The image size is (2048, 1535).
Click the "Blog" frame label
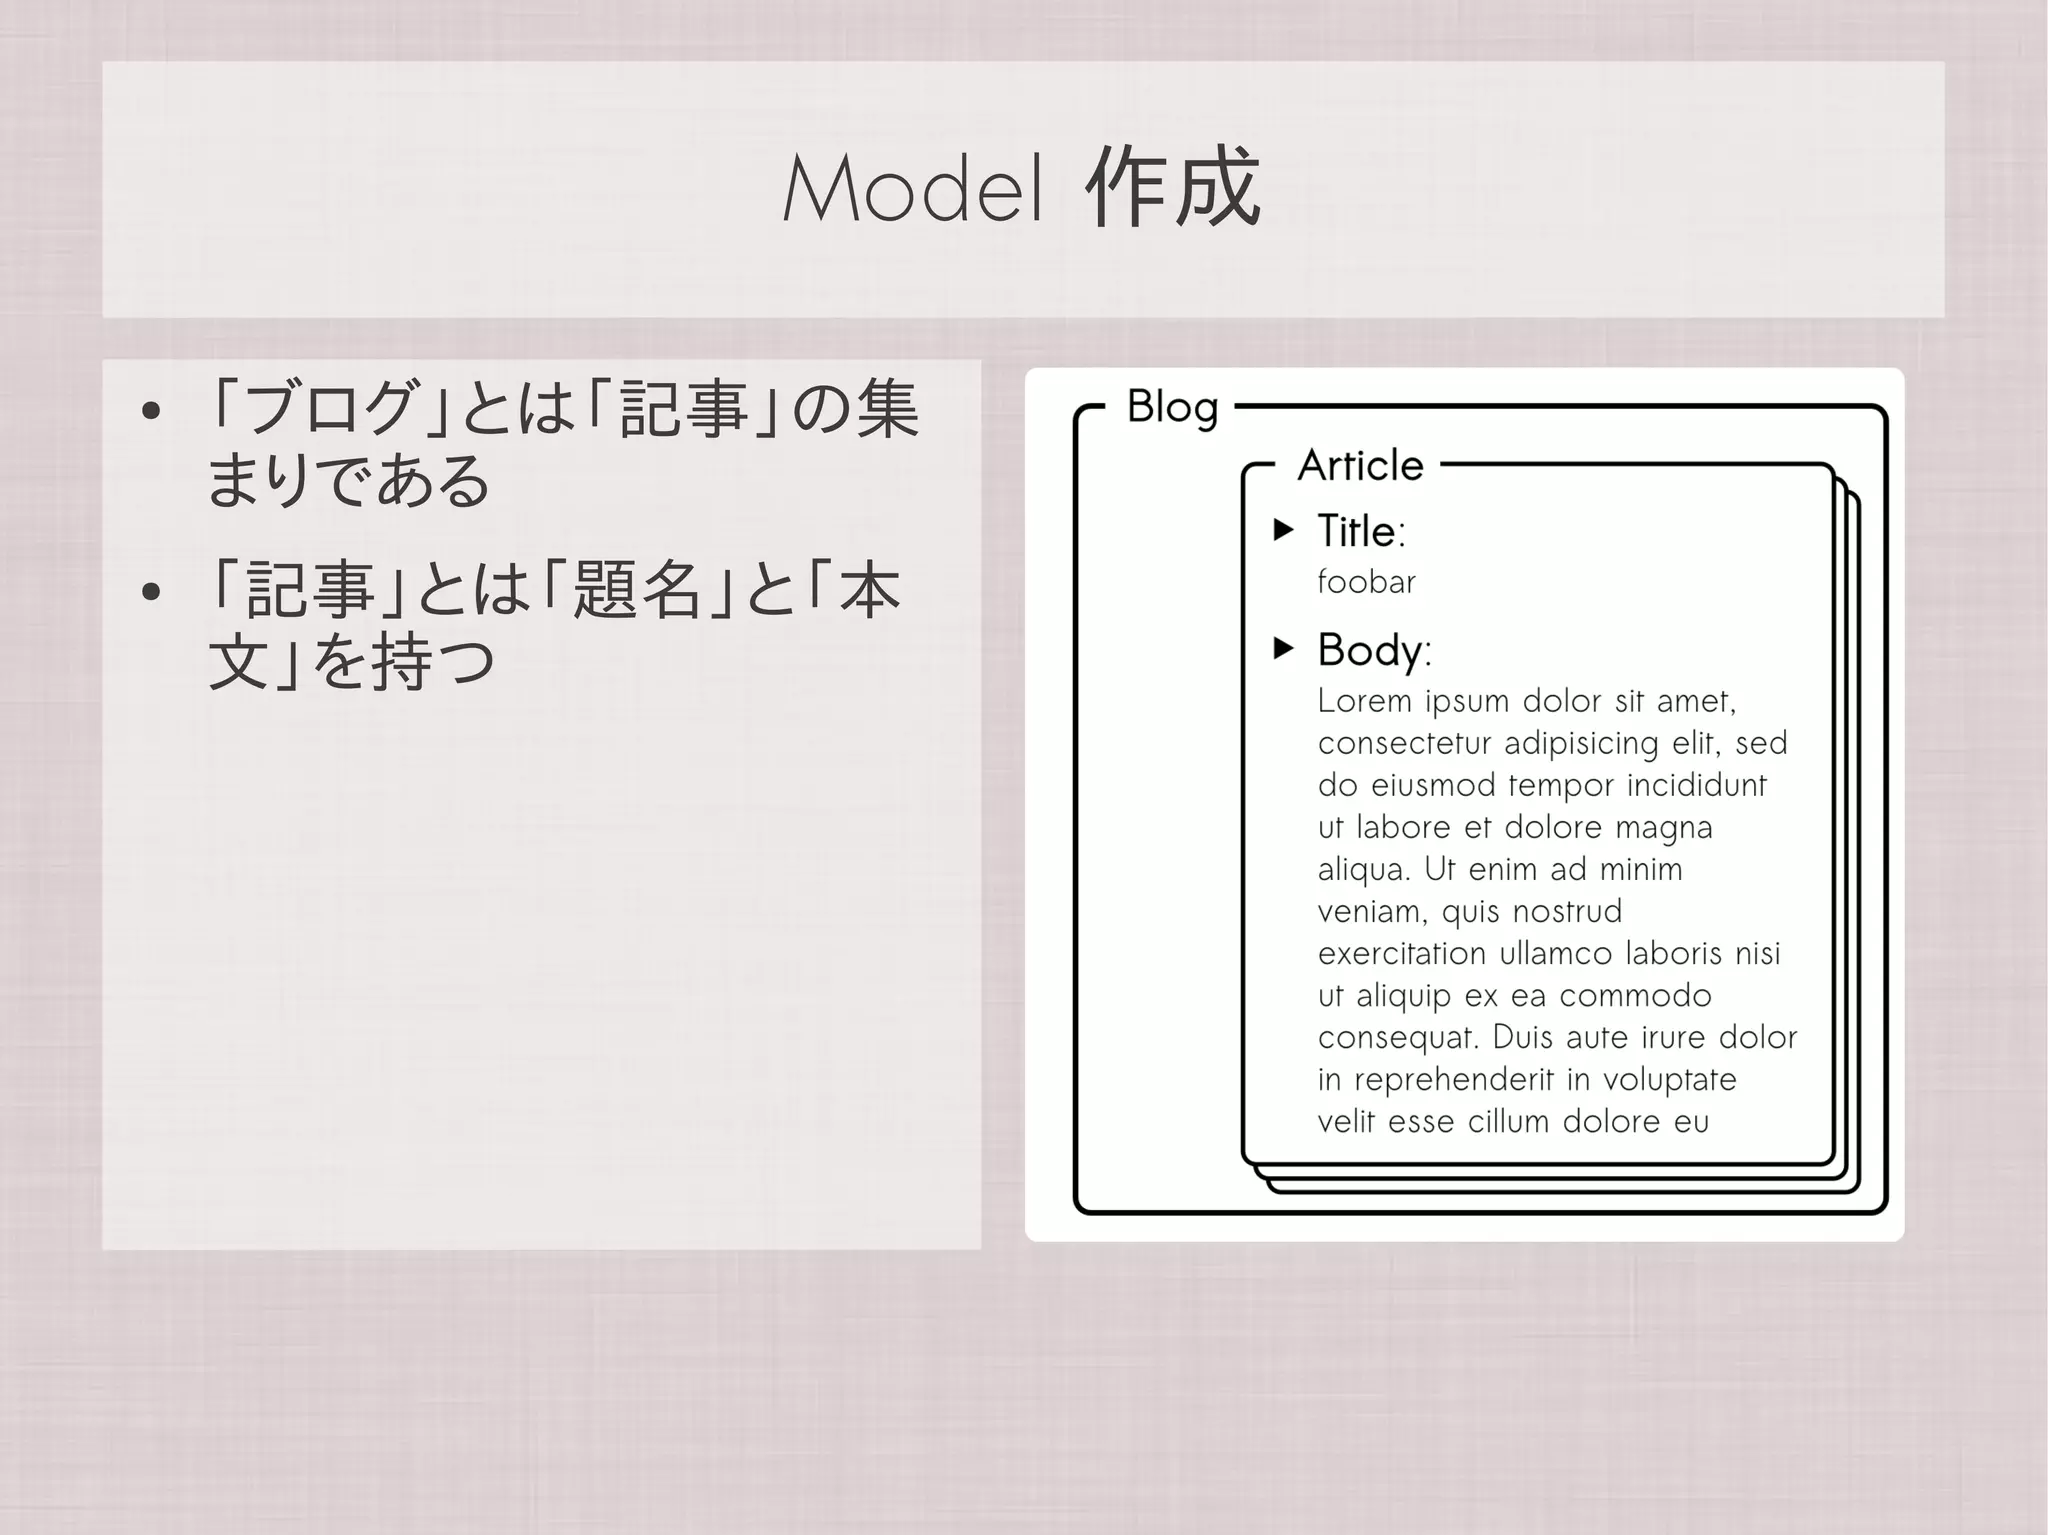click(1172, 407)
